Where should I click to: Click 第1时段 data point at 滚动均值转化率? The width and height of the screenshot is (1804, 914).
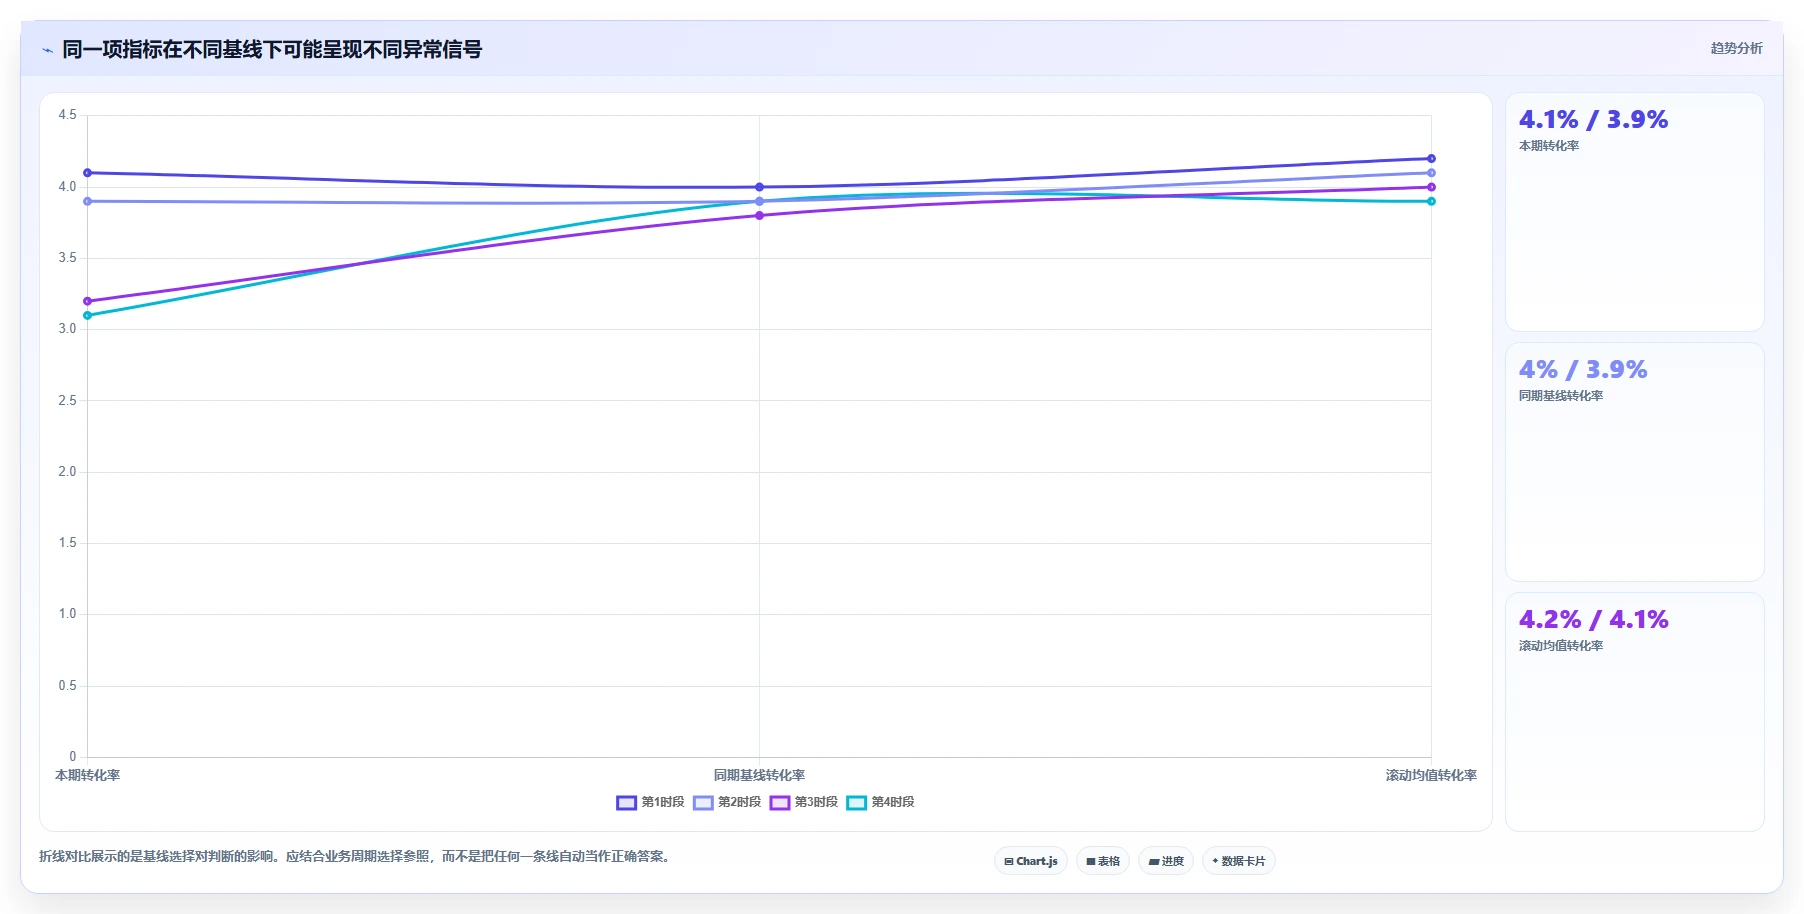click(x=1431, y=158)
